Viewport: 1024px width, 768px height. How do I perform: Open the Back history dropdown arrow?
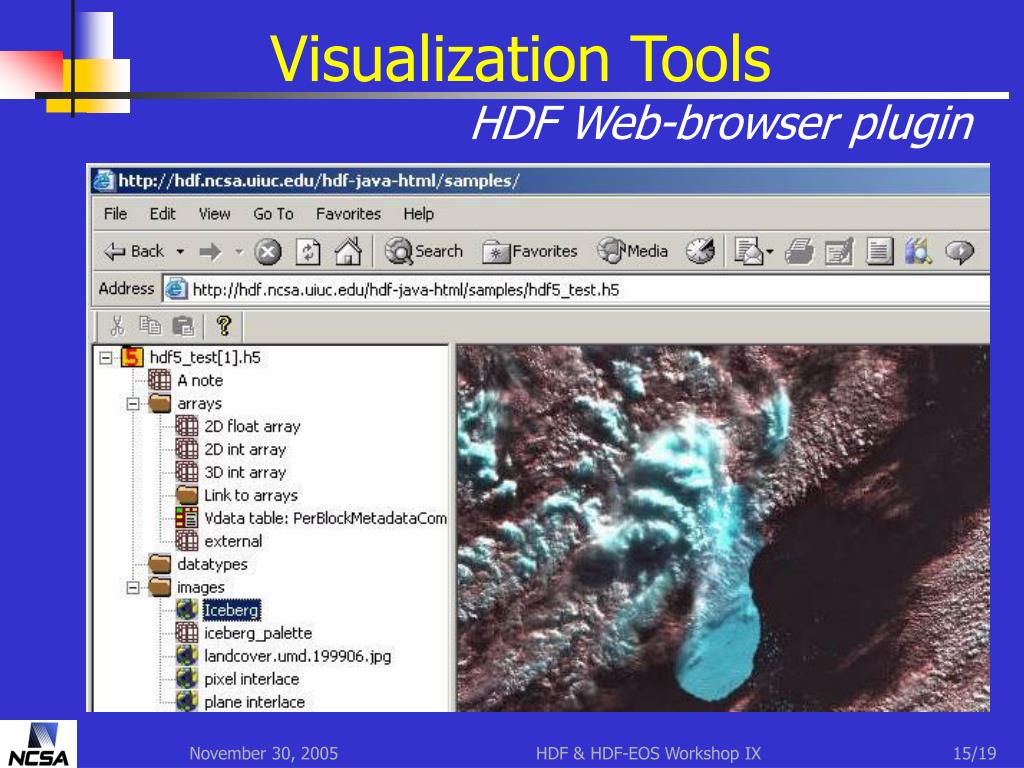(x=180, y=251)
